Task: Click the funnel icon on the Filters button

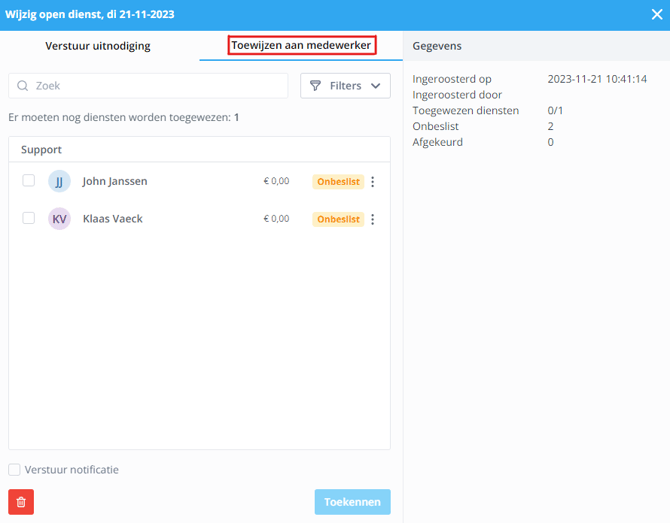Action: [316, 86]
